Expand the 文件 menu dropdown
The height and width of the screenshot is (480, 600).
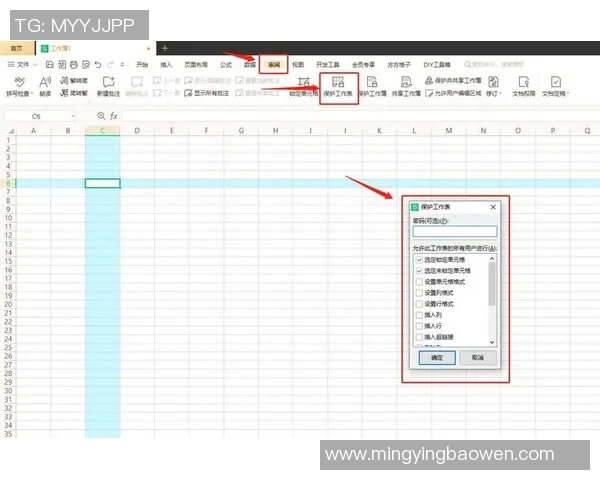[x=22, y=64]
